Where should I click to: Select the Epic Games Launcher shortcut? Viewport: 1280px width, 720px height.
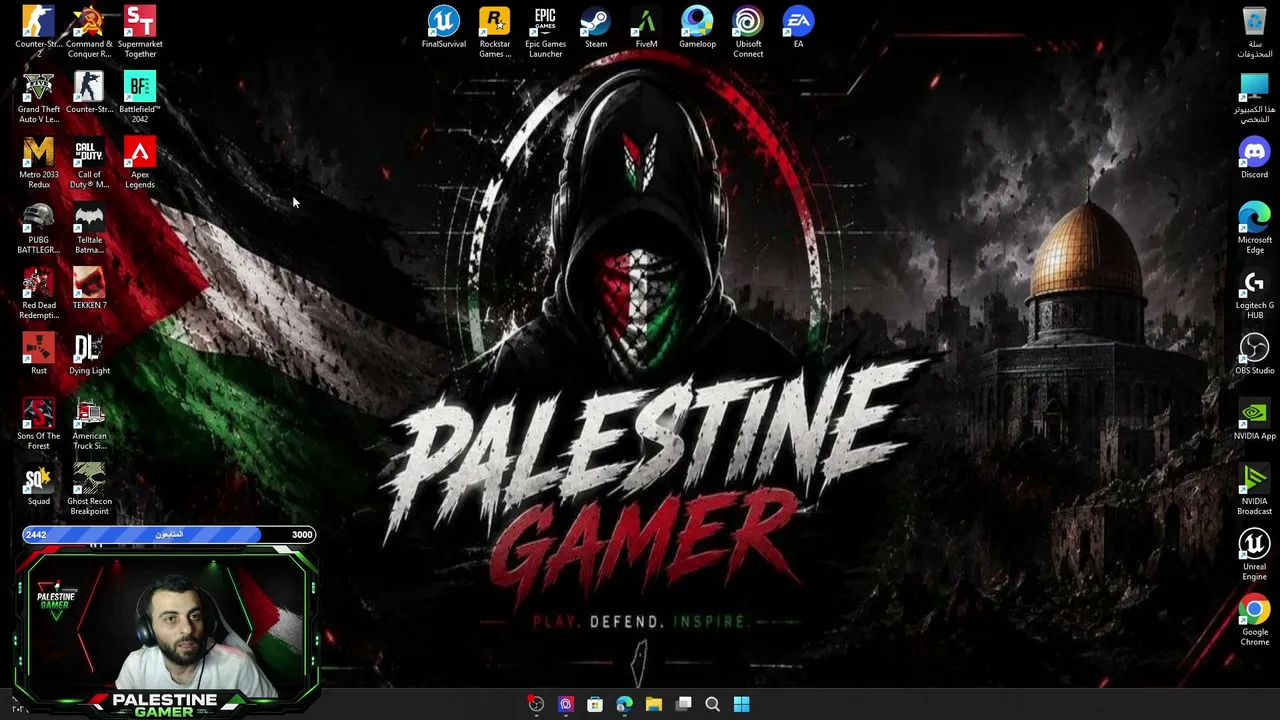point(545,32)
